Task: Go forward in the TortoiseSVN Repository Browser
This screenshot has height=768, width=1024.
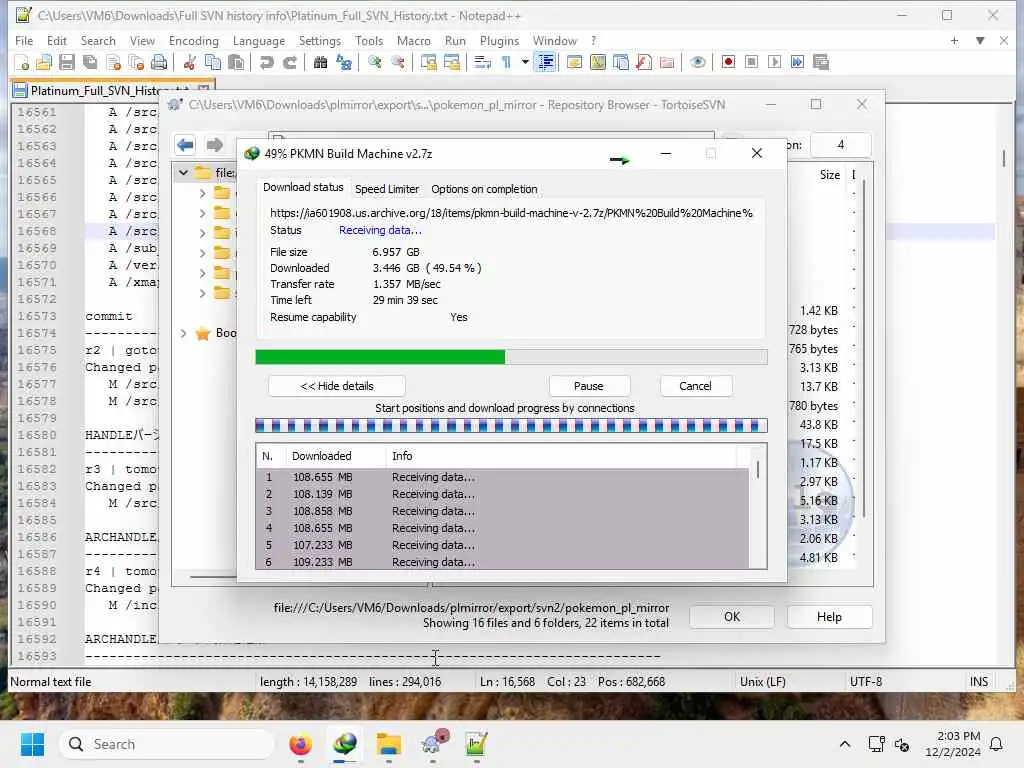Action: click(x=214, y=145)
